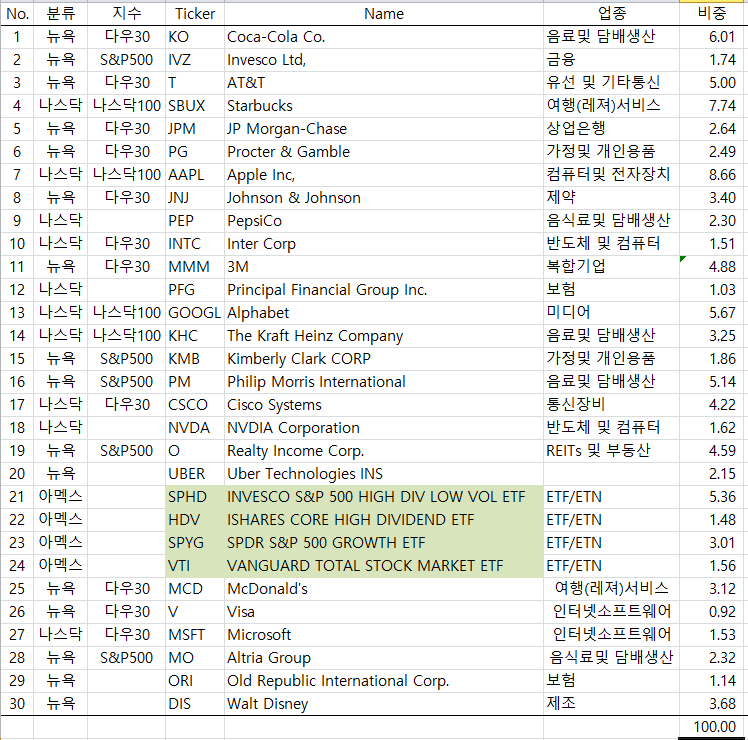This screenshot has height=740, width=748.
Task: Select VANGUARD TOTAL STOCK MARKET ETF cell
Action: tap(384, 565)
